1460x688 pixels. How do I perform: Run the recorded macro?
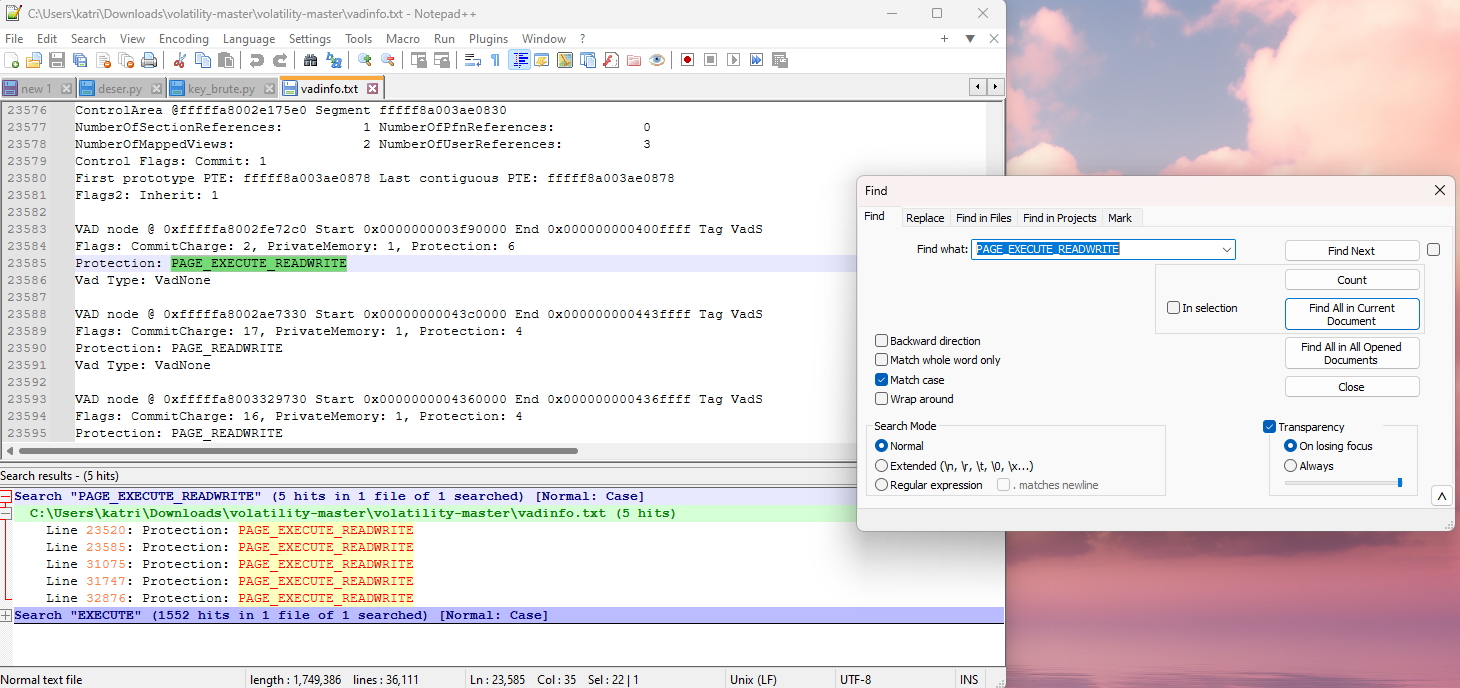733,60
